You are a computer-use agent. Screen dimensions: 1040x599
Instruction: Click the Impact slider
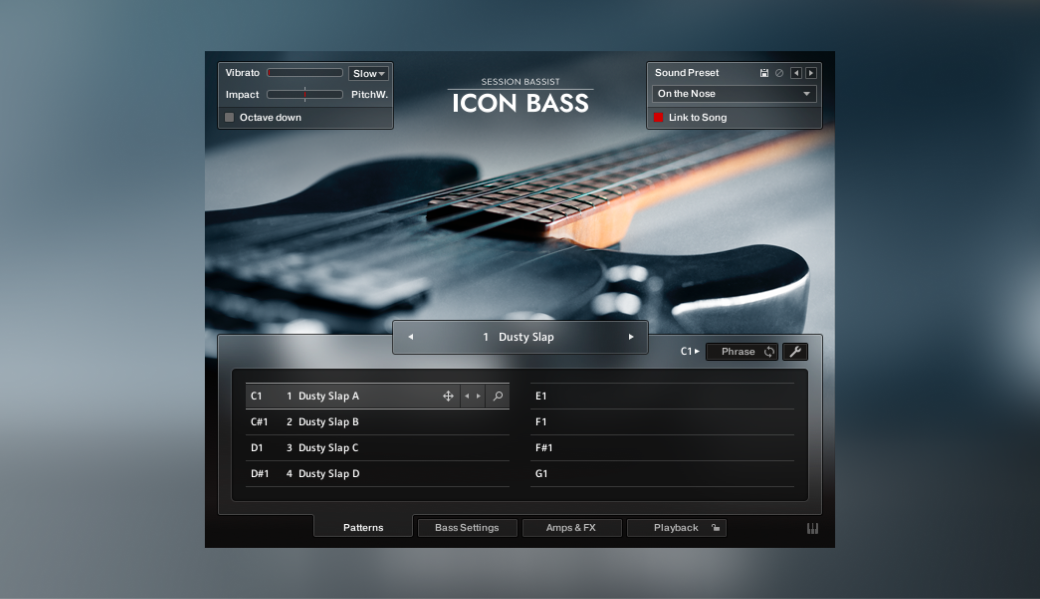coord(304,95)
